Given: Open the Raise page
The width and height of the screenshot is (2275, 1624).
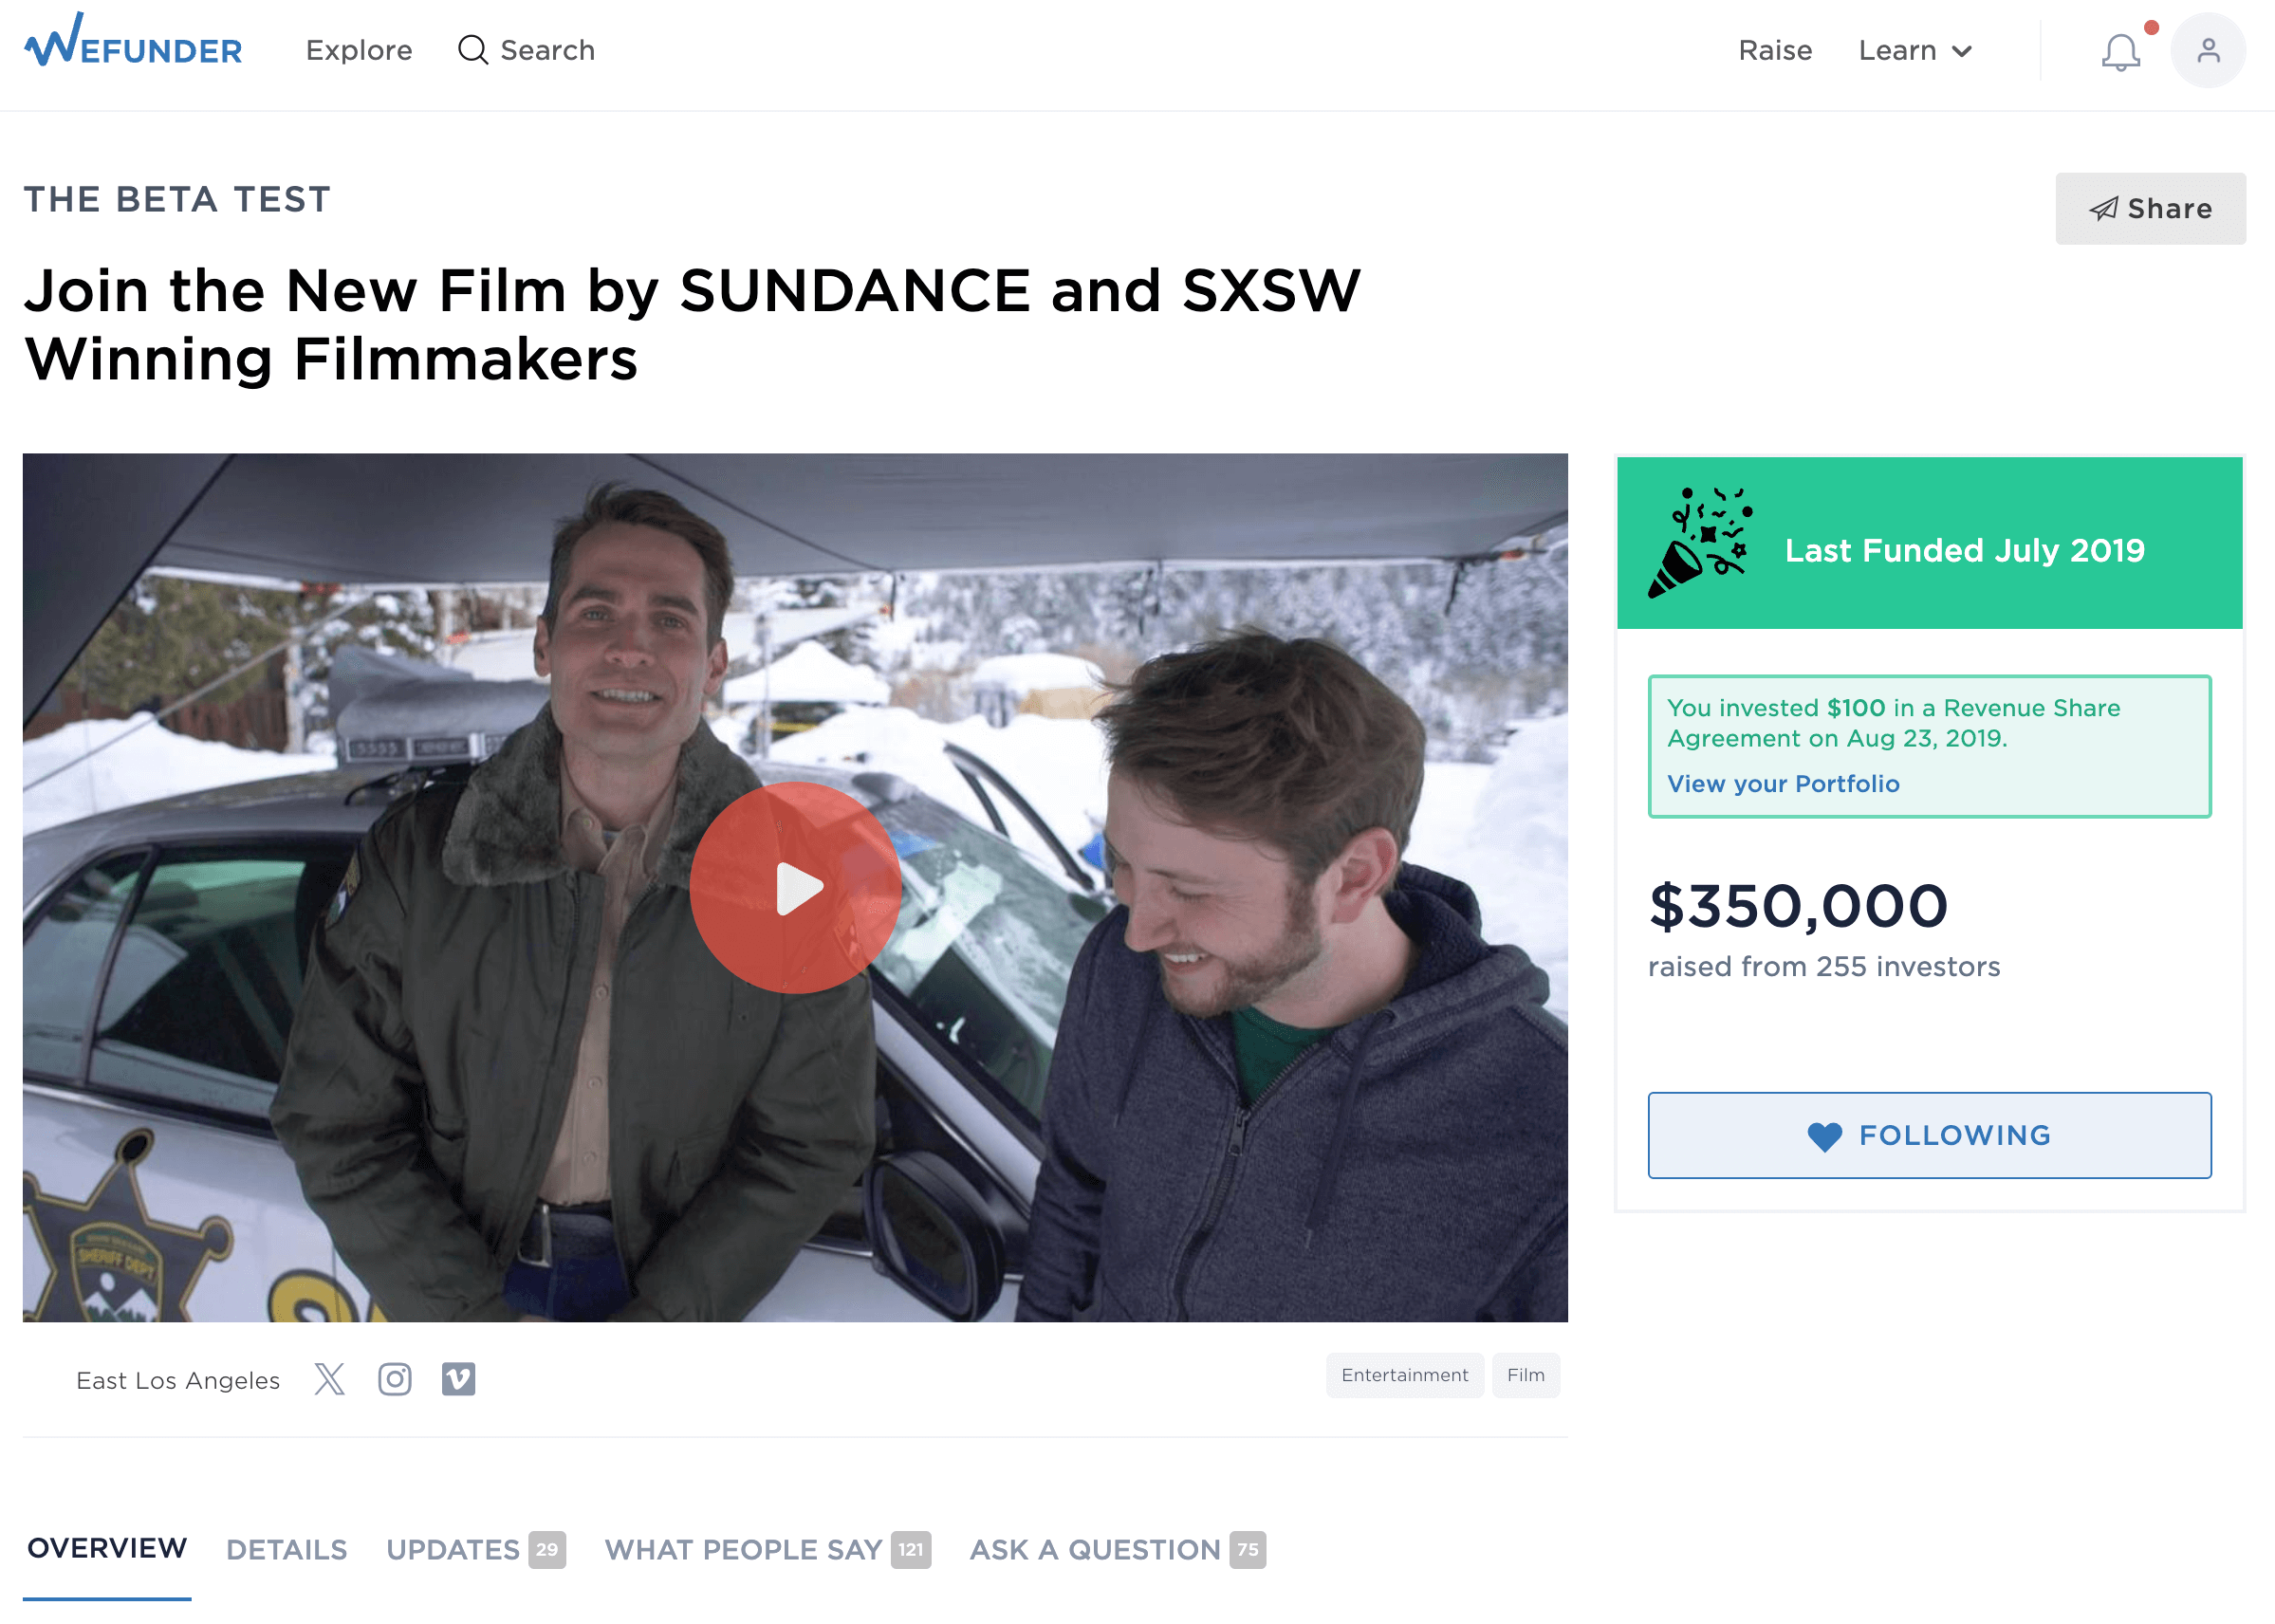Looking at the screenshot, I should tap(1775, 51).
